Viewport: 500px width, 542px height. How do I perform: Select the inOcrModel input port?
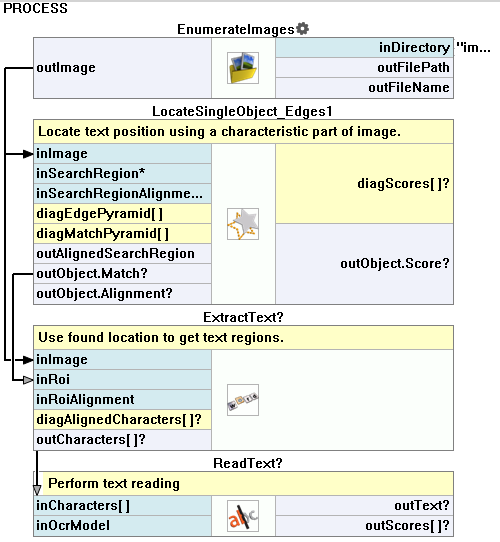[x=122, y=526]
